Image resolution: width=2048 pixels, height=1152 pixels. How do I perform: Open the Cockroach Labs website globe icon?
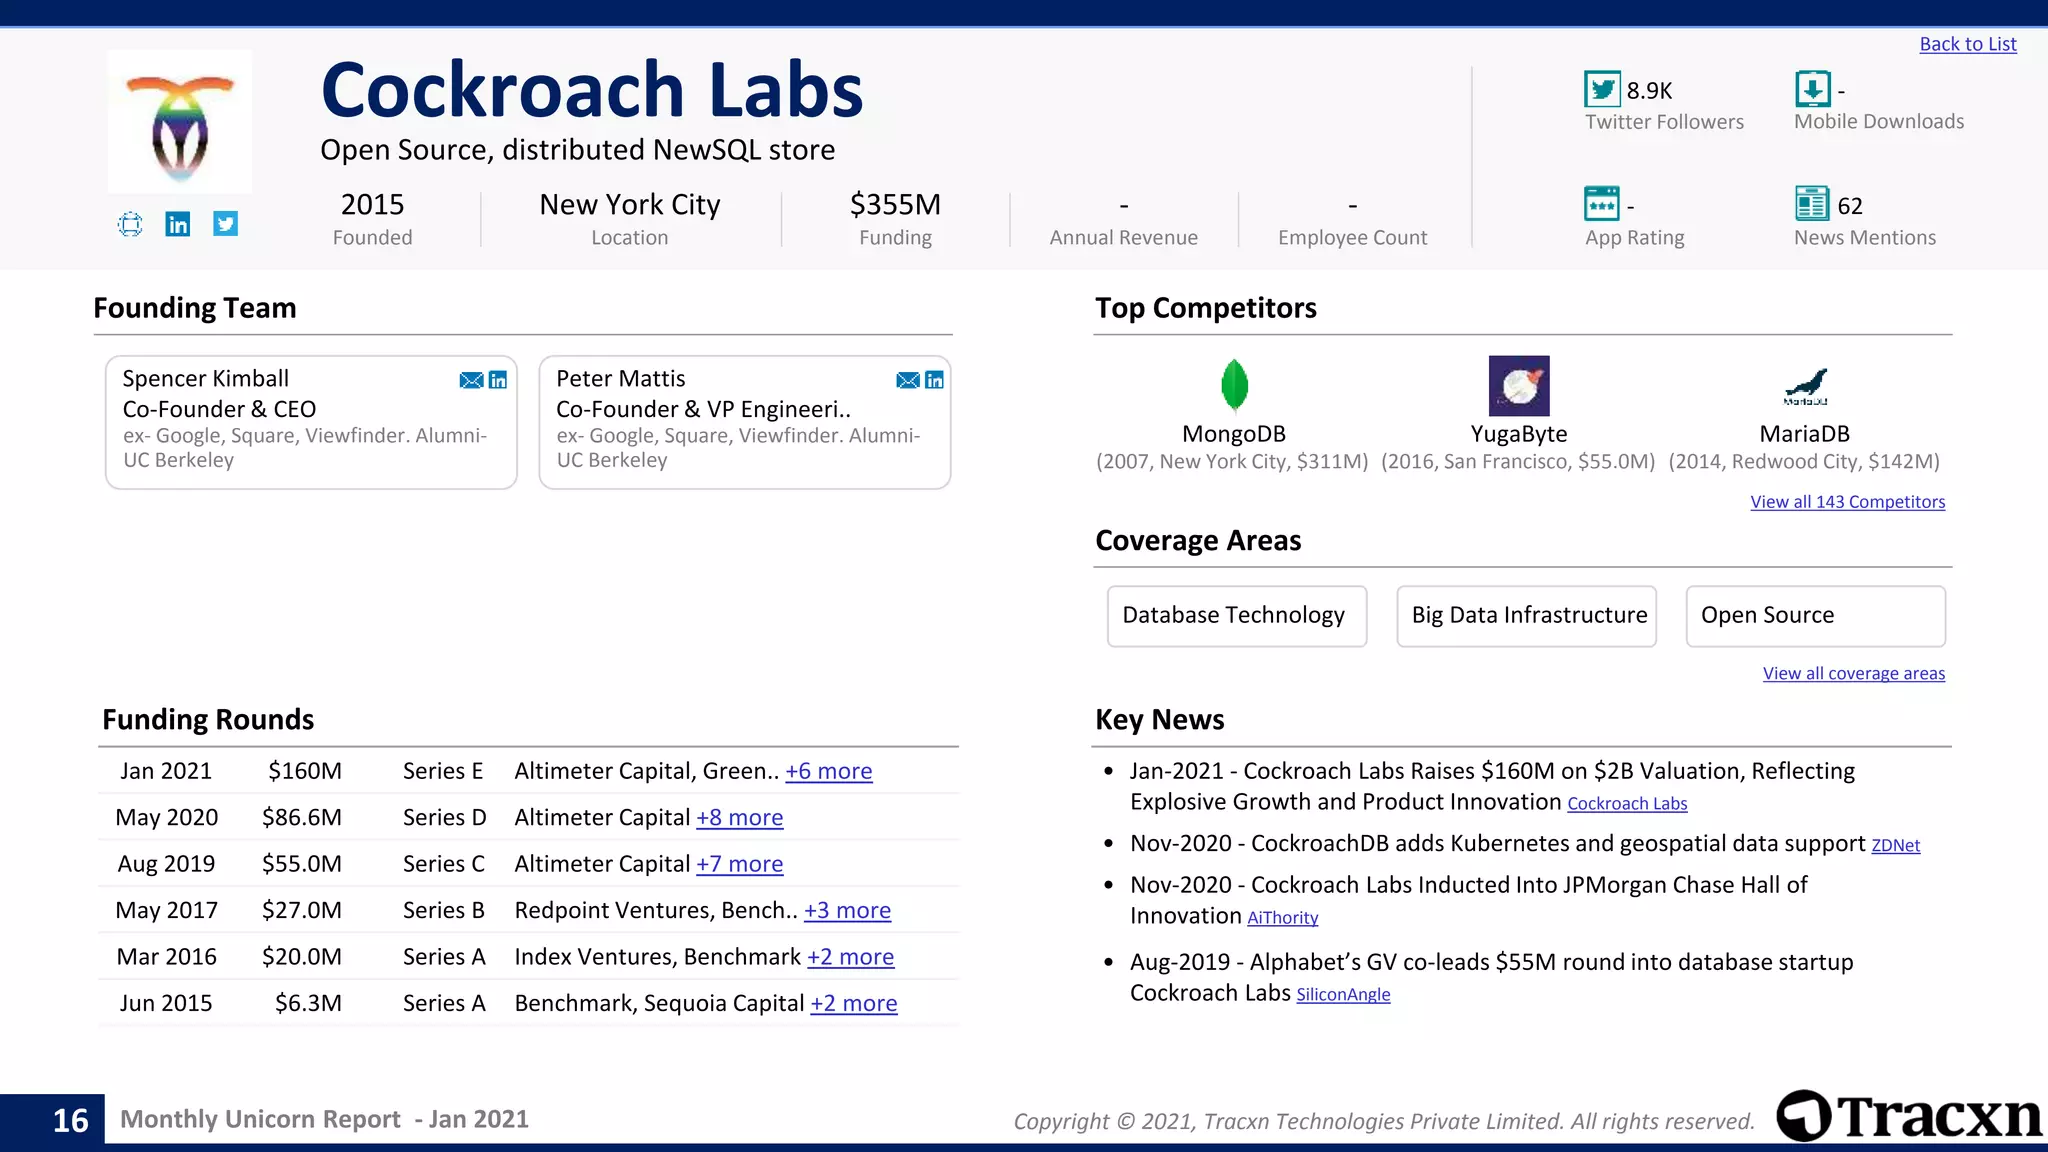click(130, 224)
